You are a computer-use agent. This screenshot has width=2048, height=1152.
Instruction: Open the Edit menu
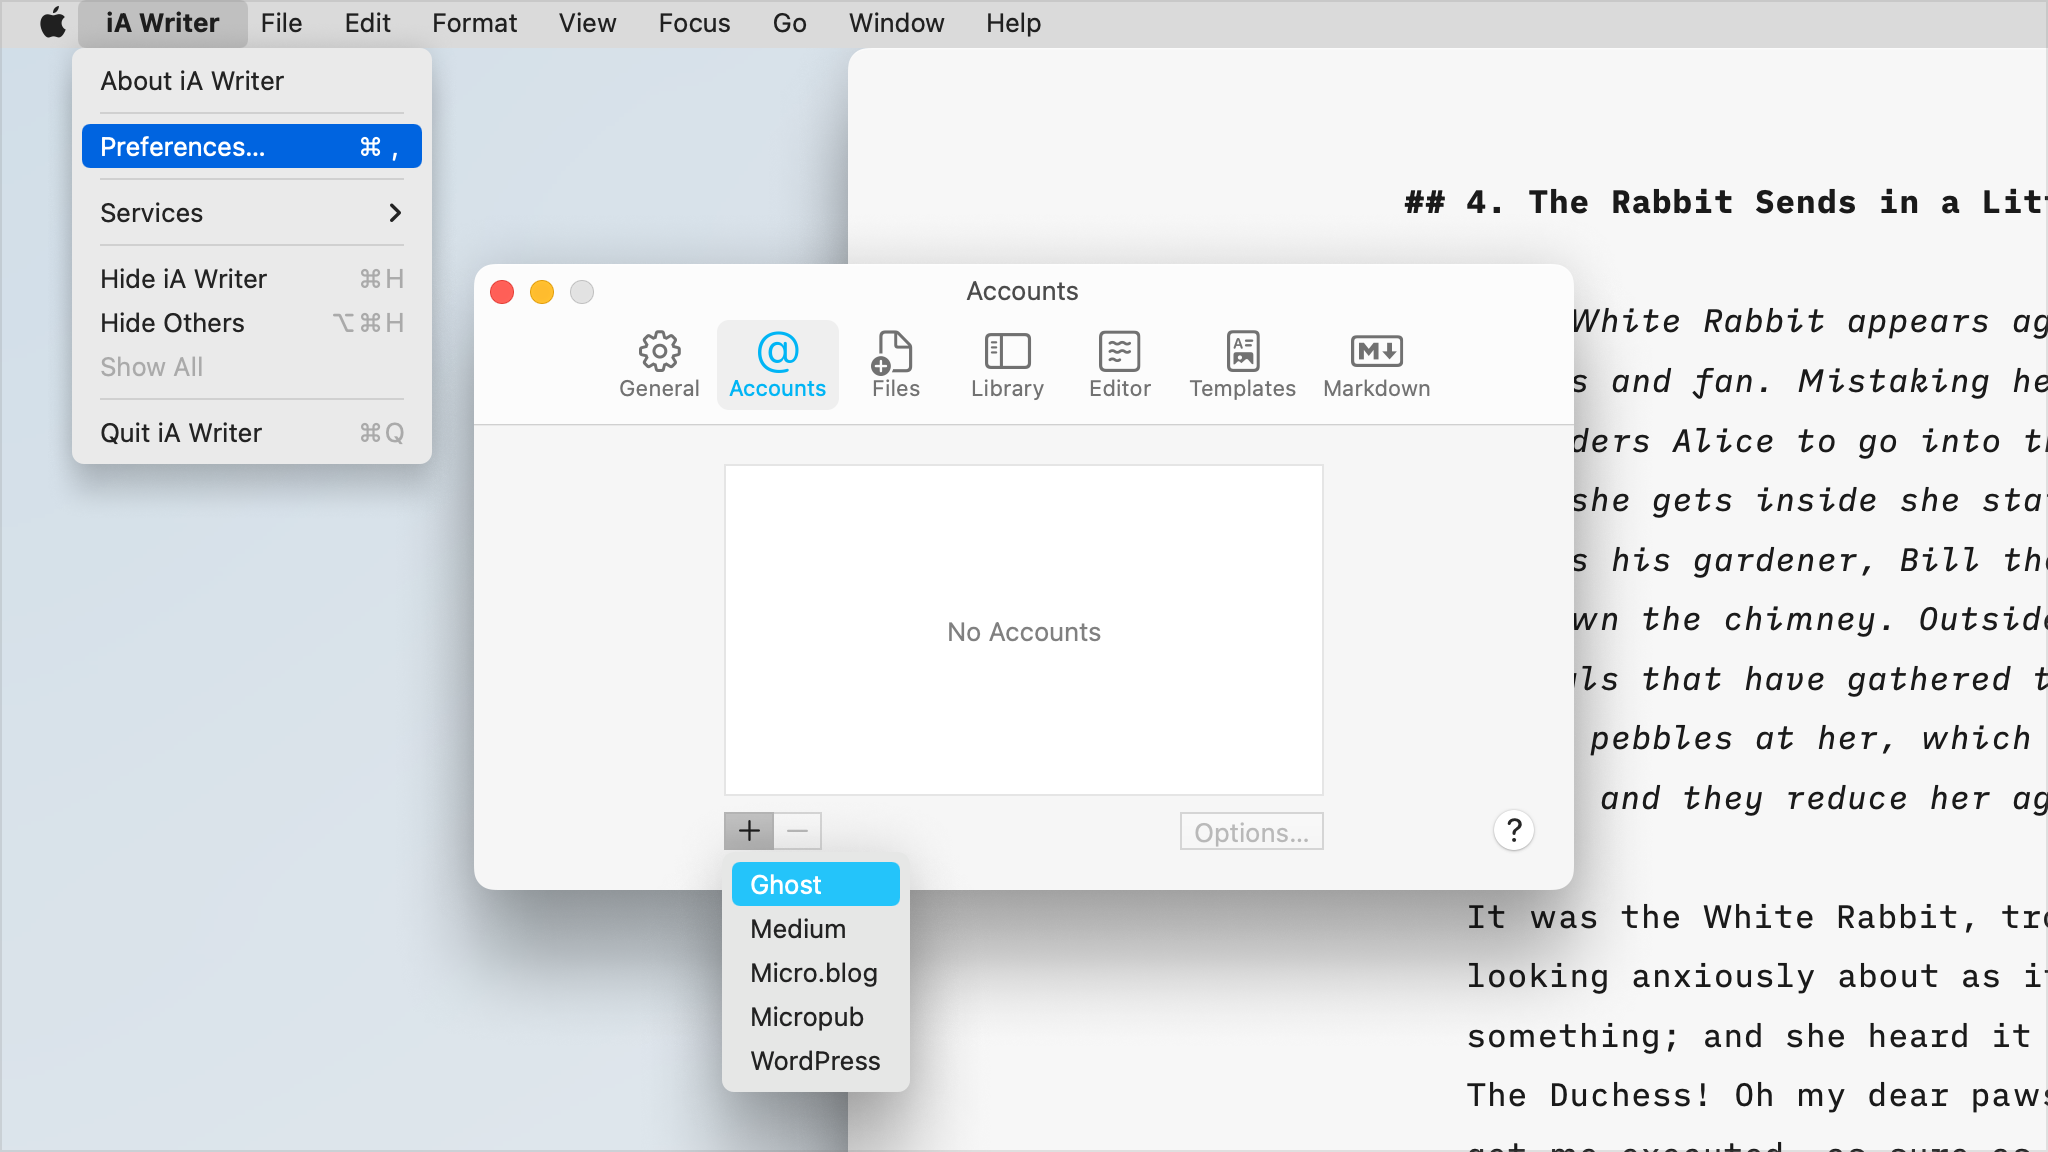(x=367, y=23)
